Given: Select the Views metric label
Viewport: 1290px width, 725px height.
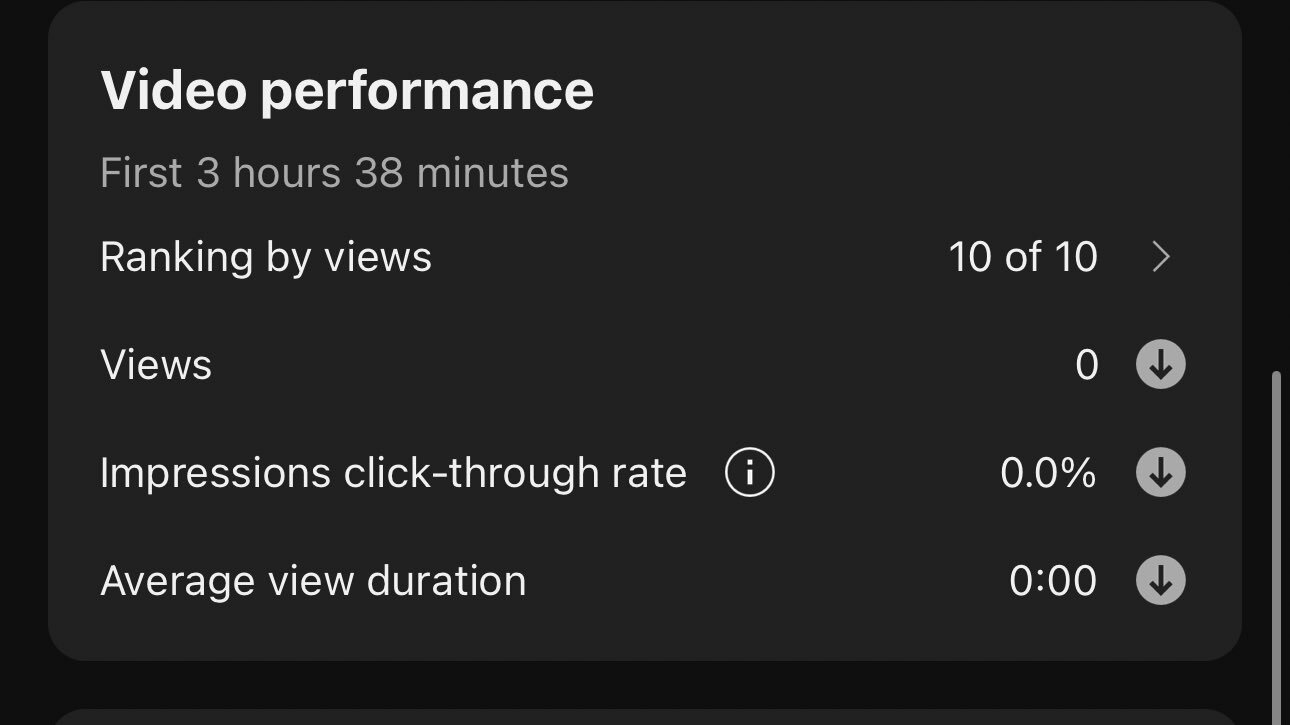Looking at the screenshot, I should click(x=156, y=365).
